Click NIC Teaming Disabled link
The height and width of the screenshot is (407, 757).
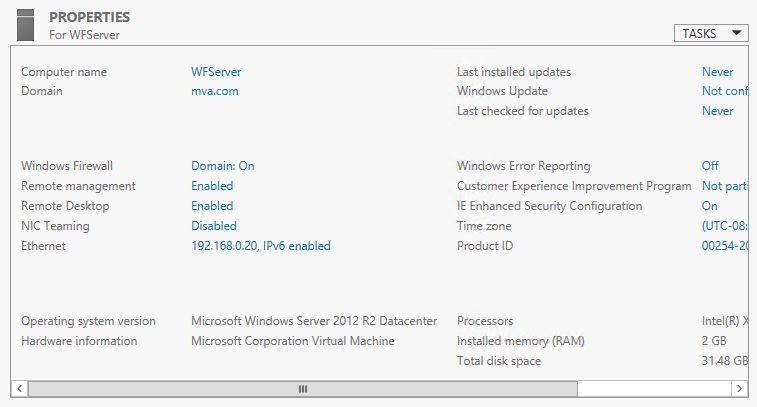point(214,226)
